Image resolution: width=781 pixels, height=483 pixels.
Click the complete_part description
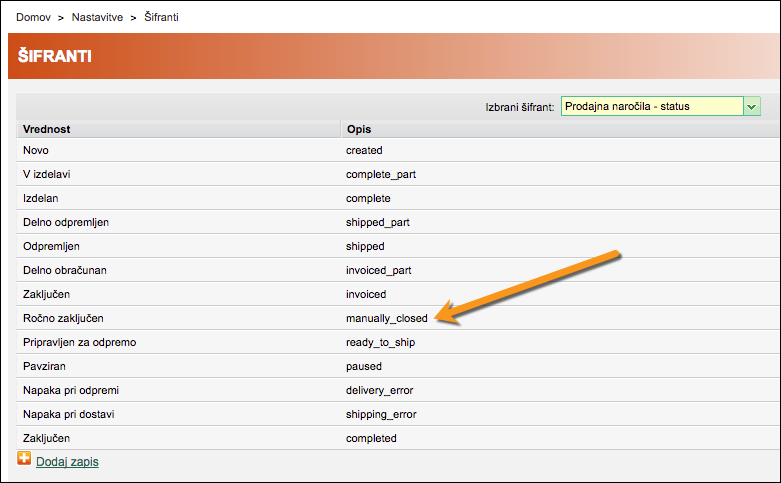(x=381, y=175)
